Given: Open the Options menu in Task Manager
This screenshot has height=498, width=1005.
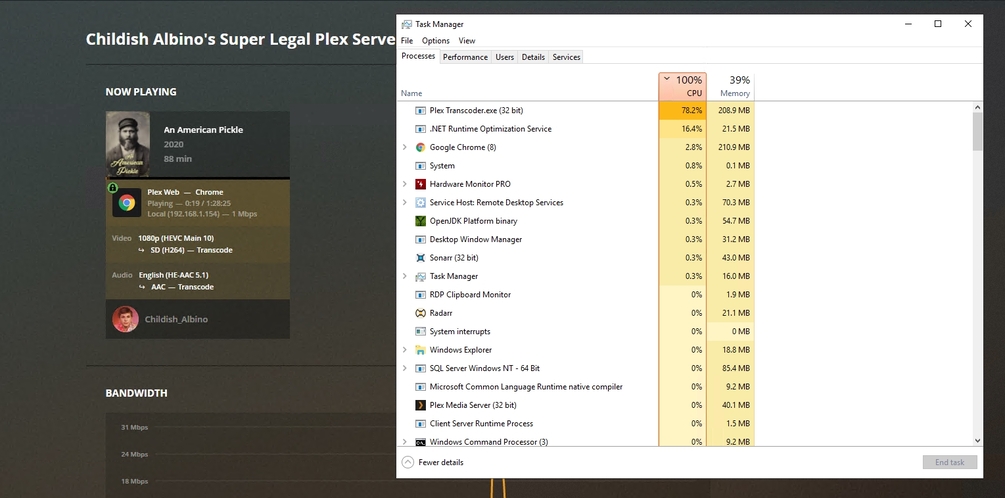Looking at the screenshot, I should (x=436, y=40).
